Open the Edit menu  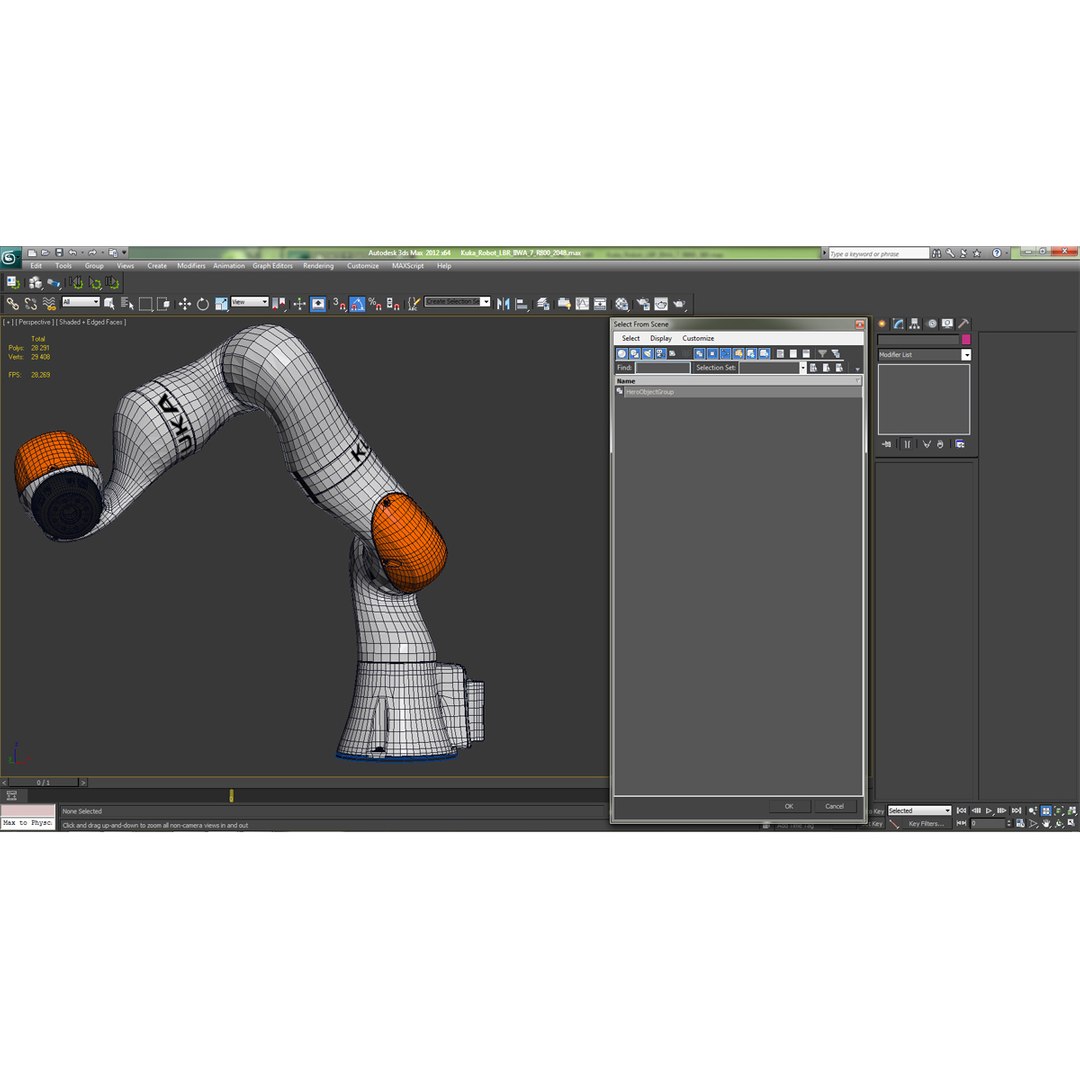coord(36,266)
